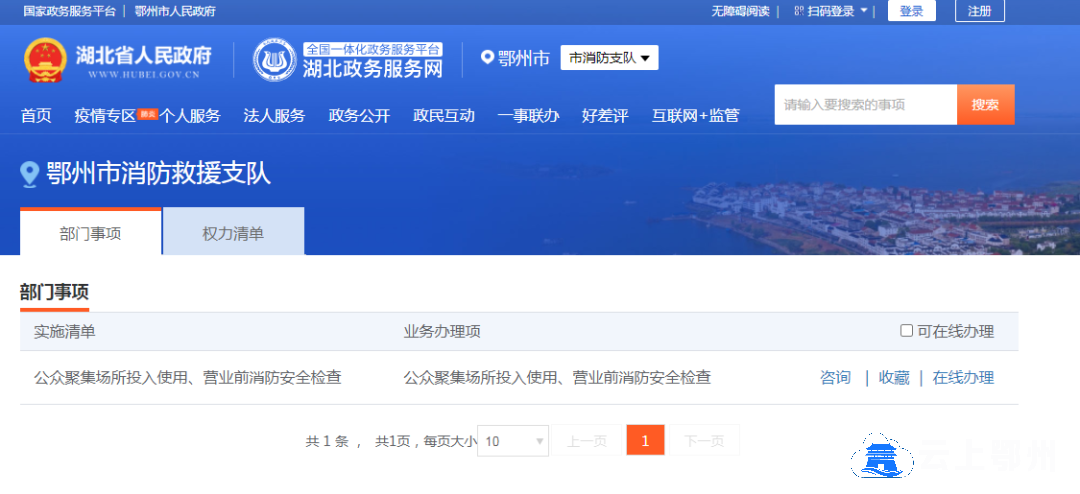Open the 好差评 navigation item
Viewport: 1080px width, 494px height.
pyautogui.click(x=605, y=116)
